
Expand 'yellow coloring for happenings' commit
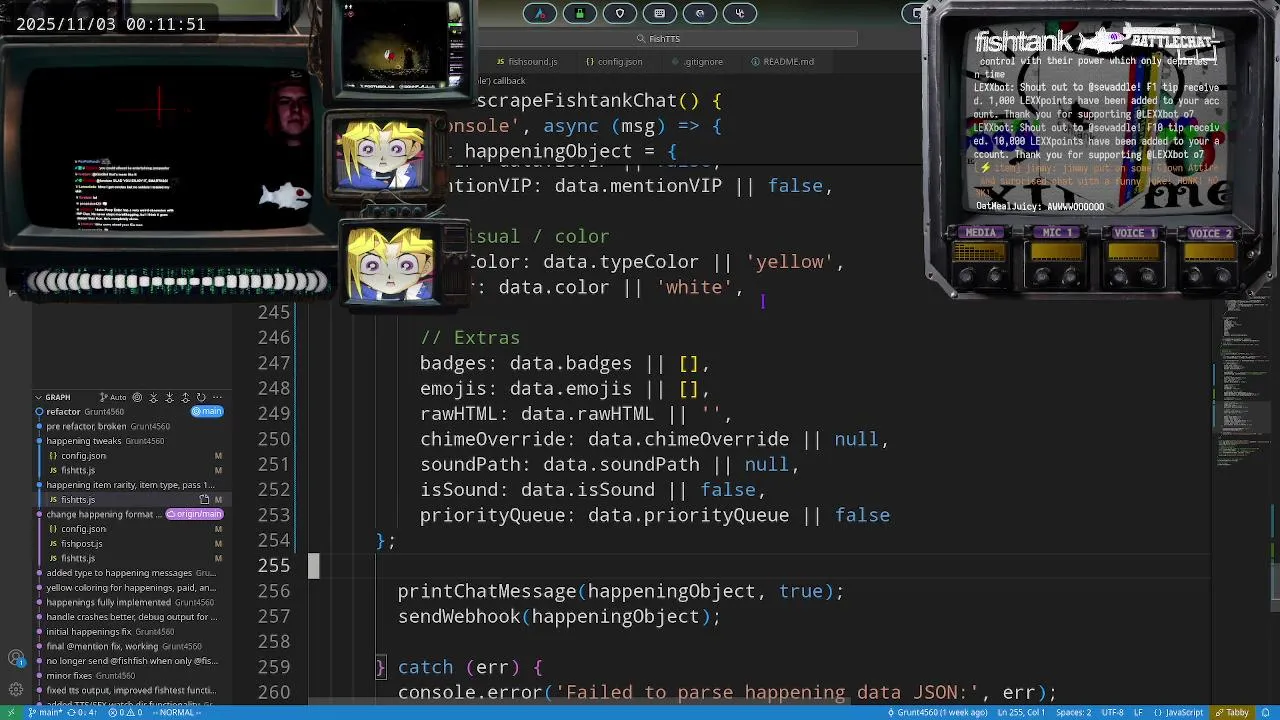point(130,588)
